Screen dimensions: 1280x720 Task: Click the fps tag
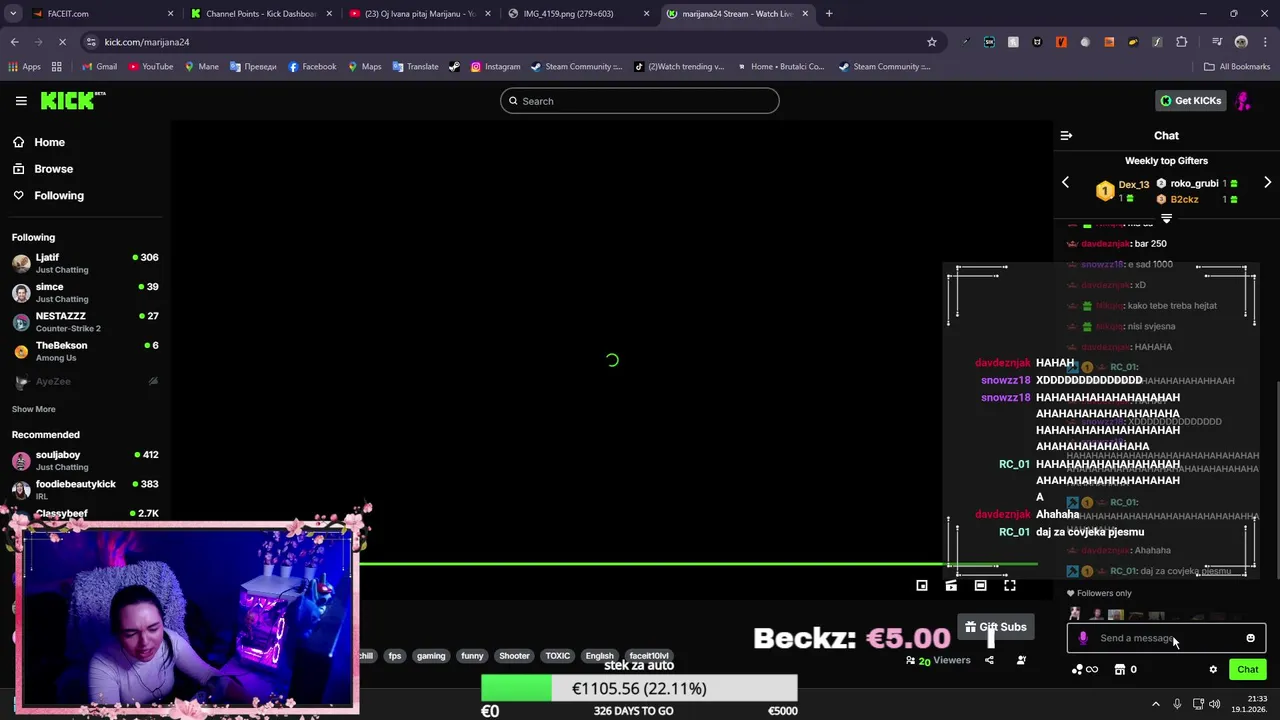395,656
